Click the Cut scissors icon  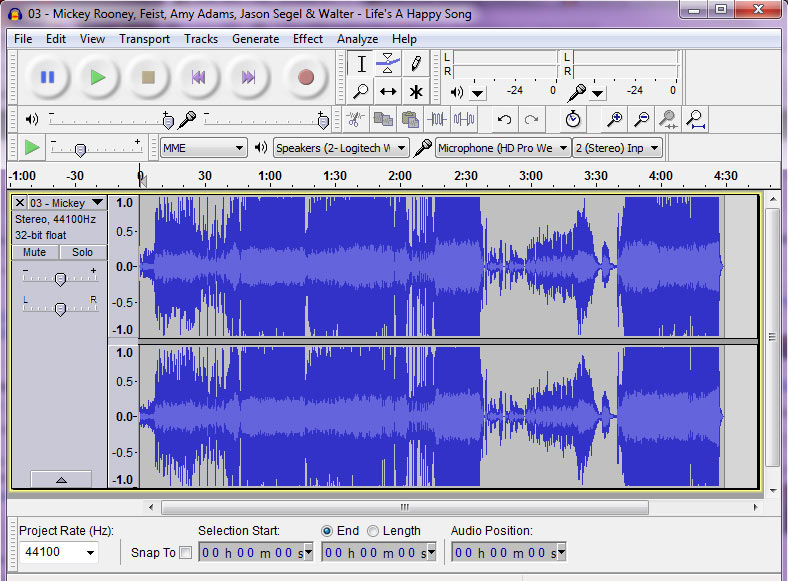click(356, 120)
